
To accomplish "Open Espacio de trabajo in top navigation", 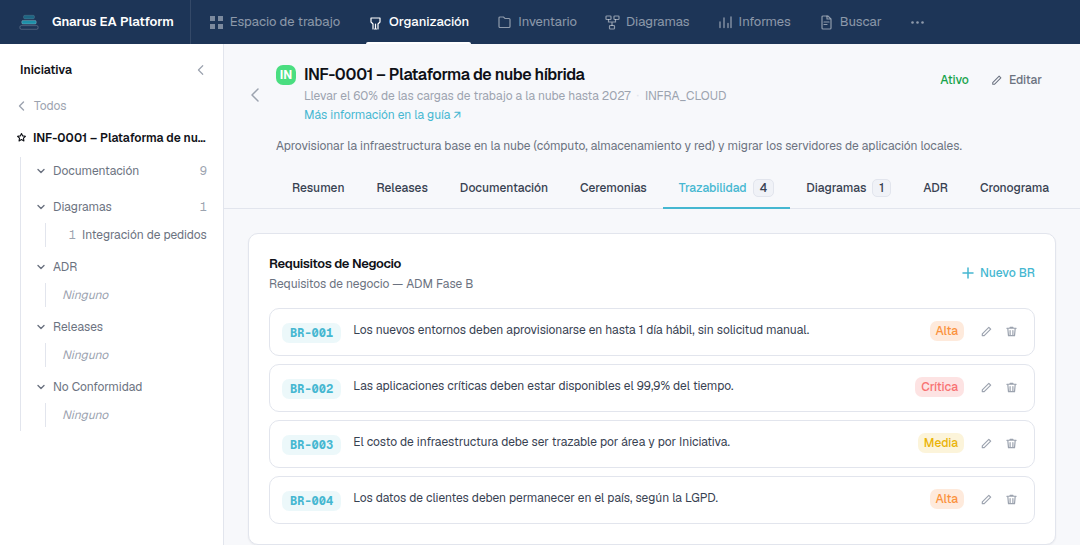I will pyautogui.click(x=275, y=22).
